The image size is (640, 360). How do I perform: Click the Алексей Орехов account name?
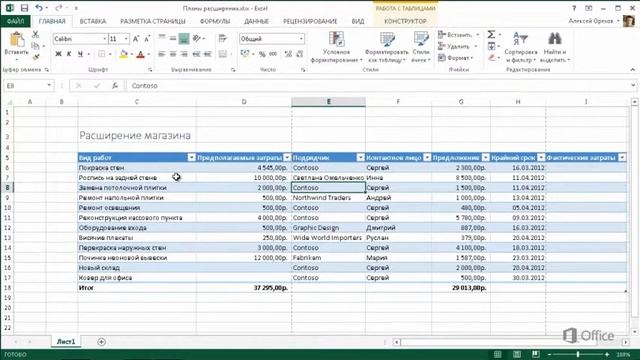(591, 20)
